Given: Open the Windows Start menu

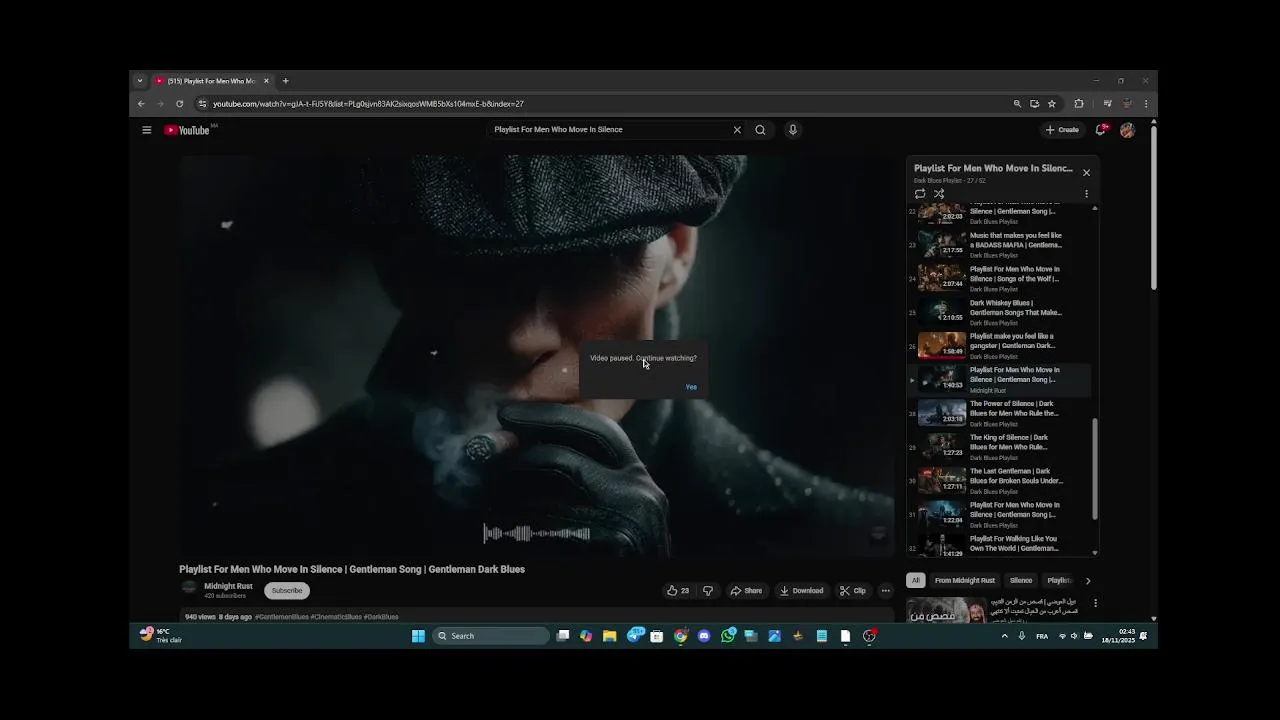Looking at the screenshot, I should tap(418, 636).
